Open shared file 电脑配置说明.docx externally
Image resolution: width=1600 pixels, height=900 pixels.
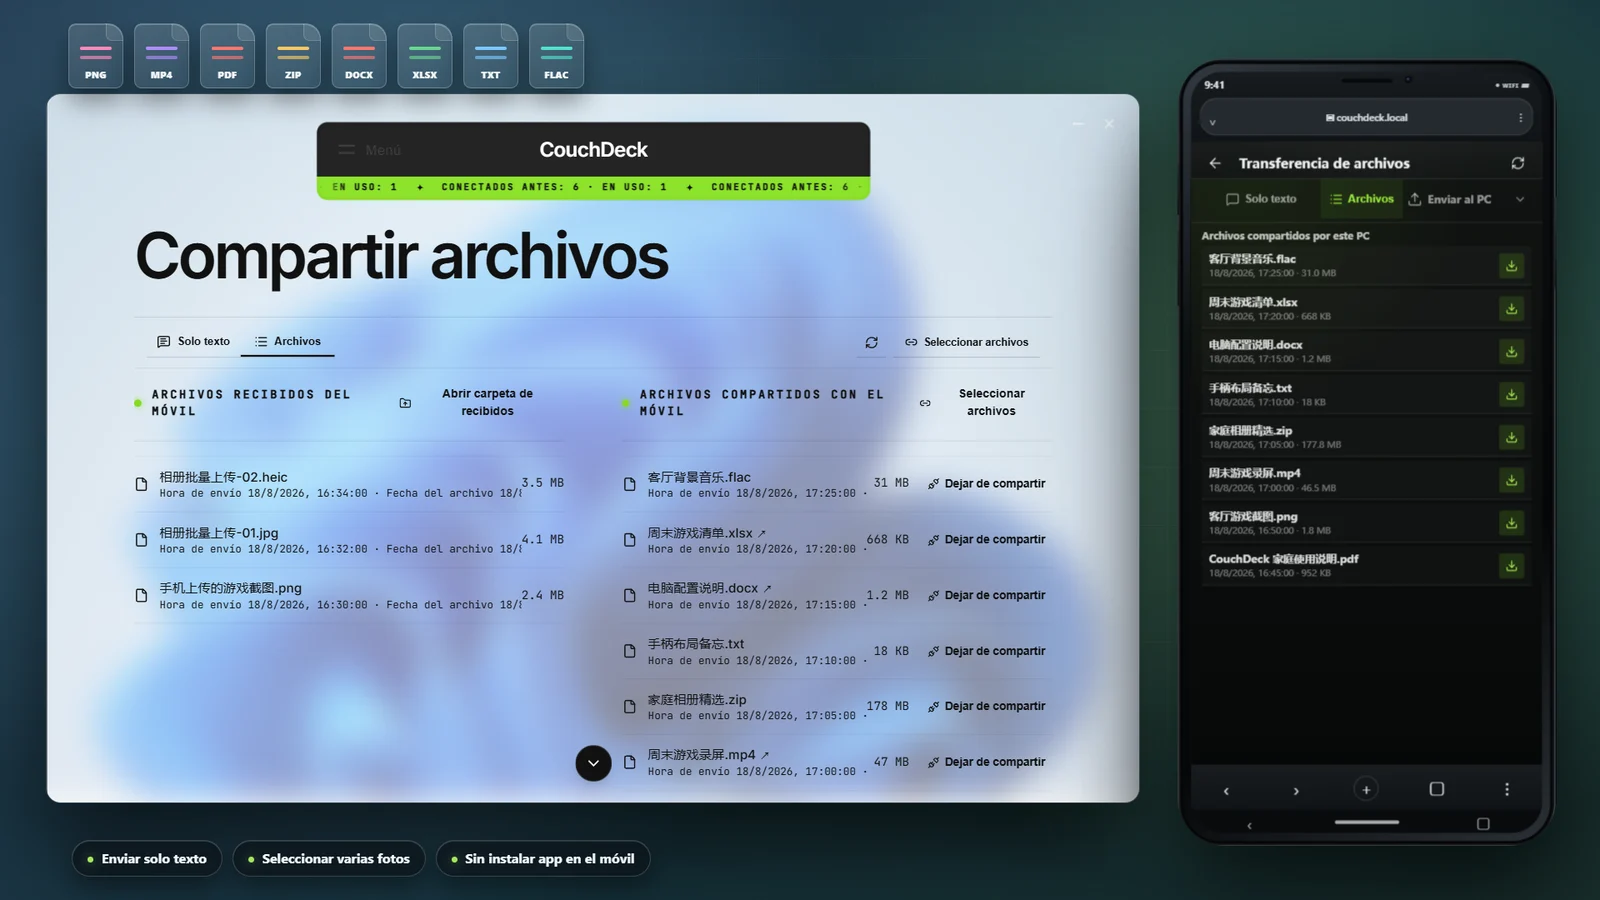(767, 588)
